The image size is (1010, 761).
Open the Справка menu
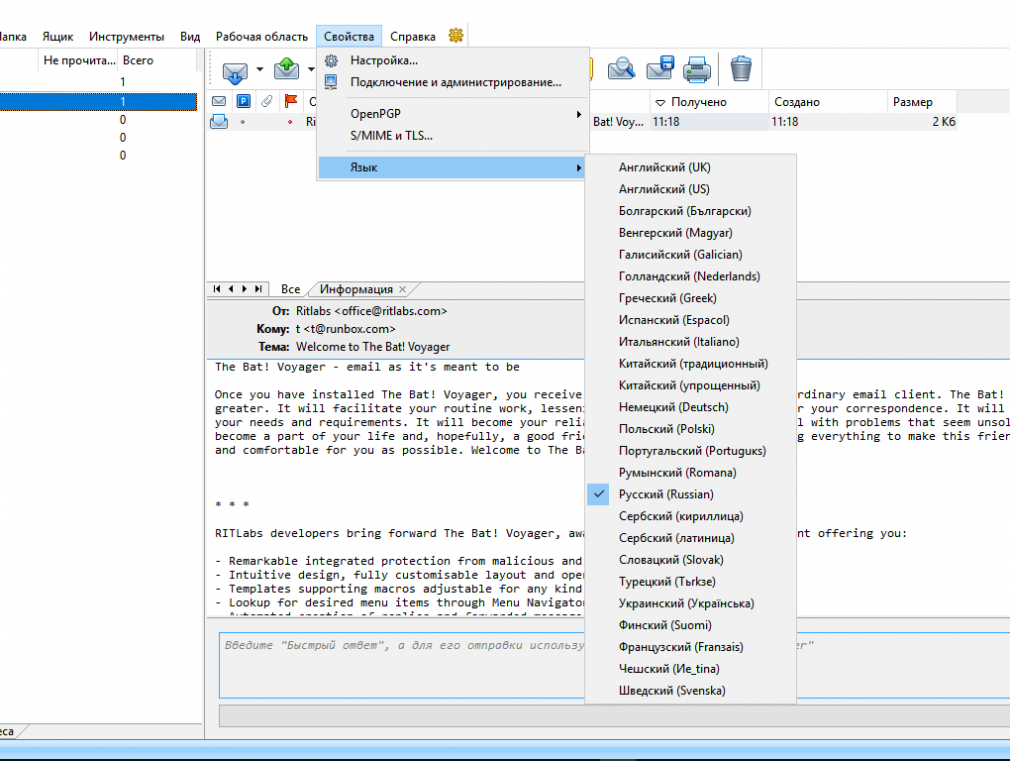(413, 37)
